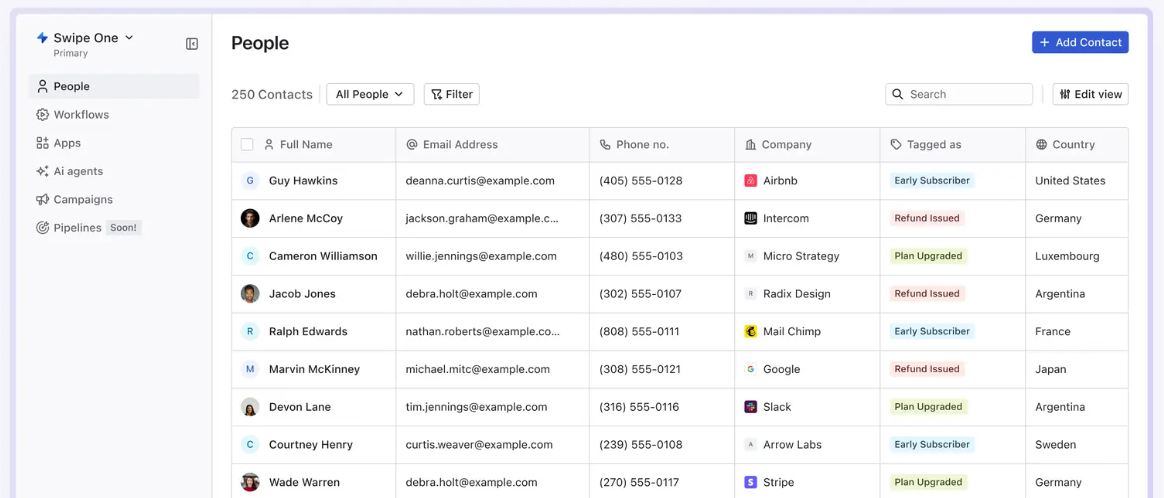Click Arlene McCoy's Refund Issued tag
The height and width of the screenshot is (498, 1164).
point(927,218)
